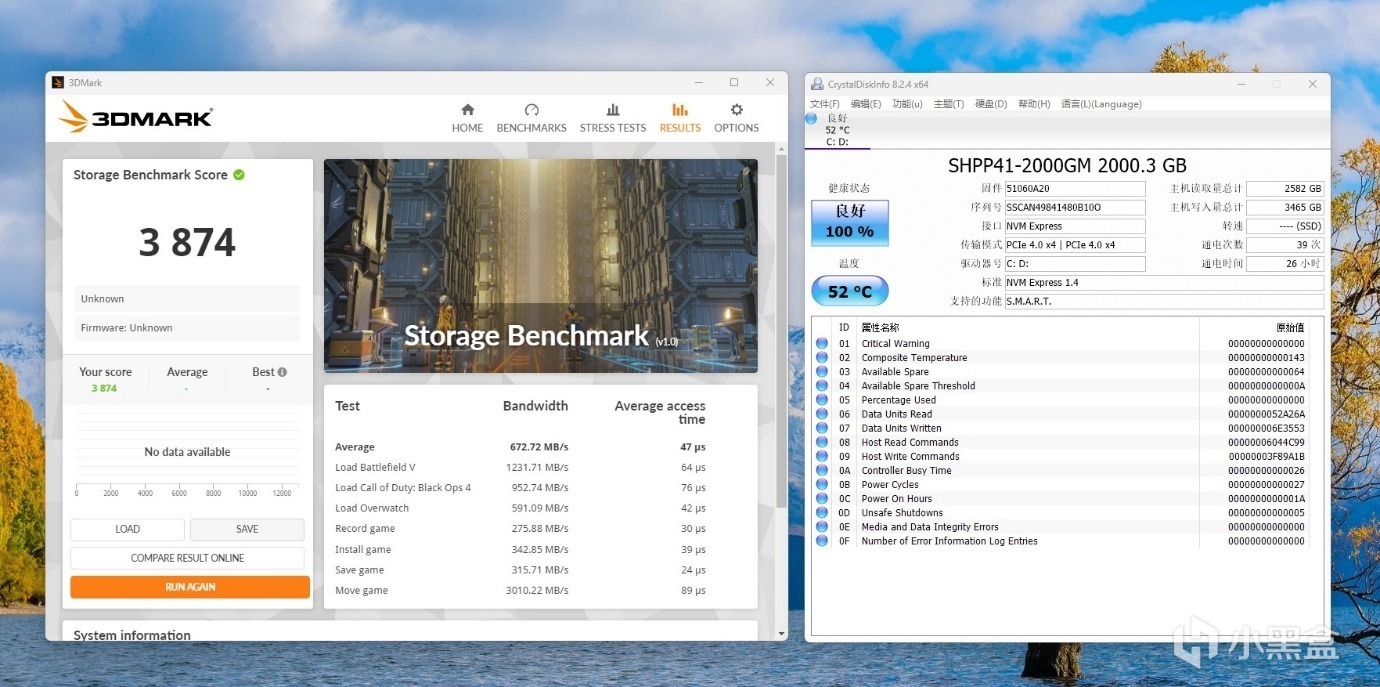The height and width of the screenshot is (687, 1380).
Task: Open the 文件(F) menu in CrystalDiskInfo
Action: click(x=824, y=104)
